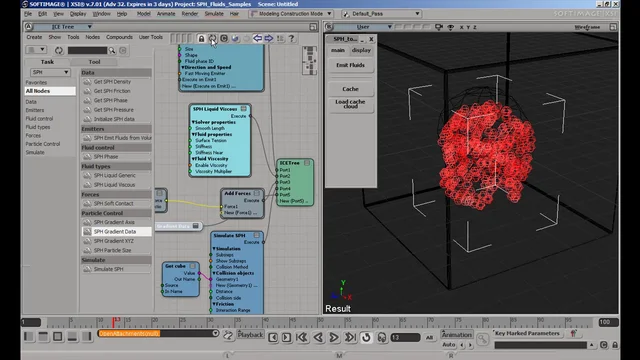
Task: Go forward with the right arrow icon
Action: tap(269, 38)
